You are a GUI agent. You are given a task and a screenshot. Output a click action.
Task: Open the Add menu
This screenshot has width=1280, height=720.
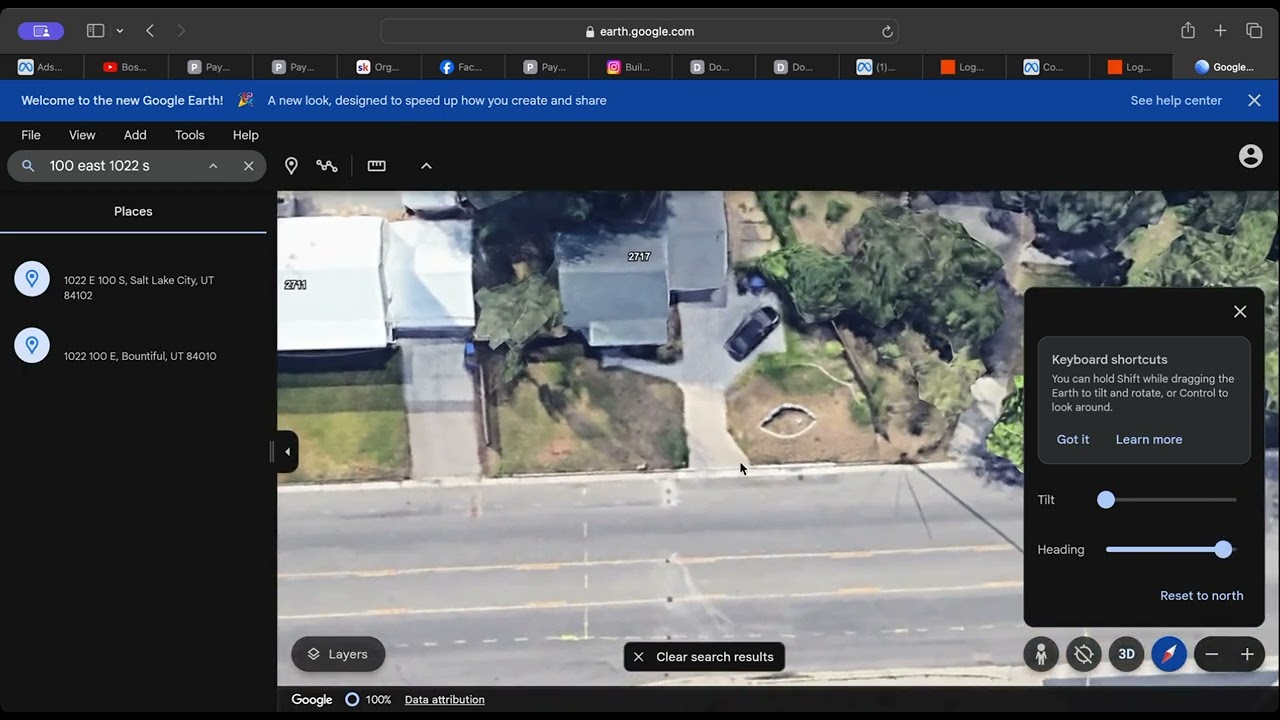[x=135, y=135]
